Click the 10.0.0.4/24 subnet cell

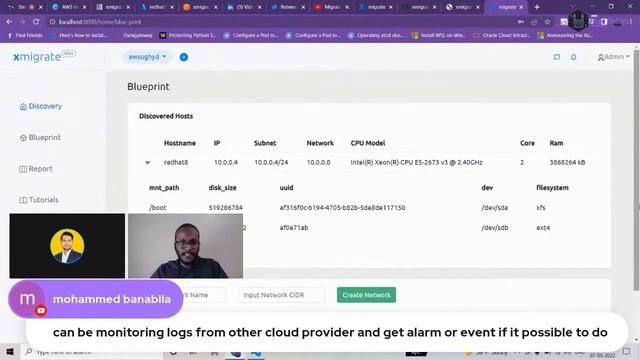point(271,162)
